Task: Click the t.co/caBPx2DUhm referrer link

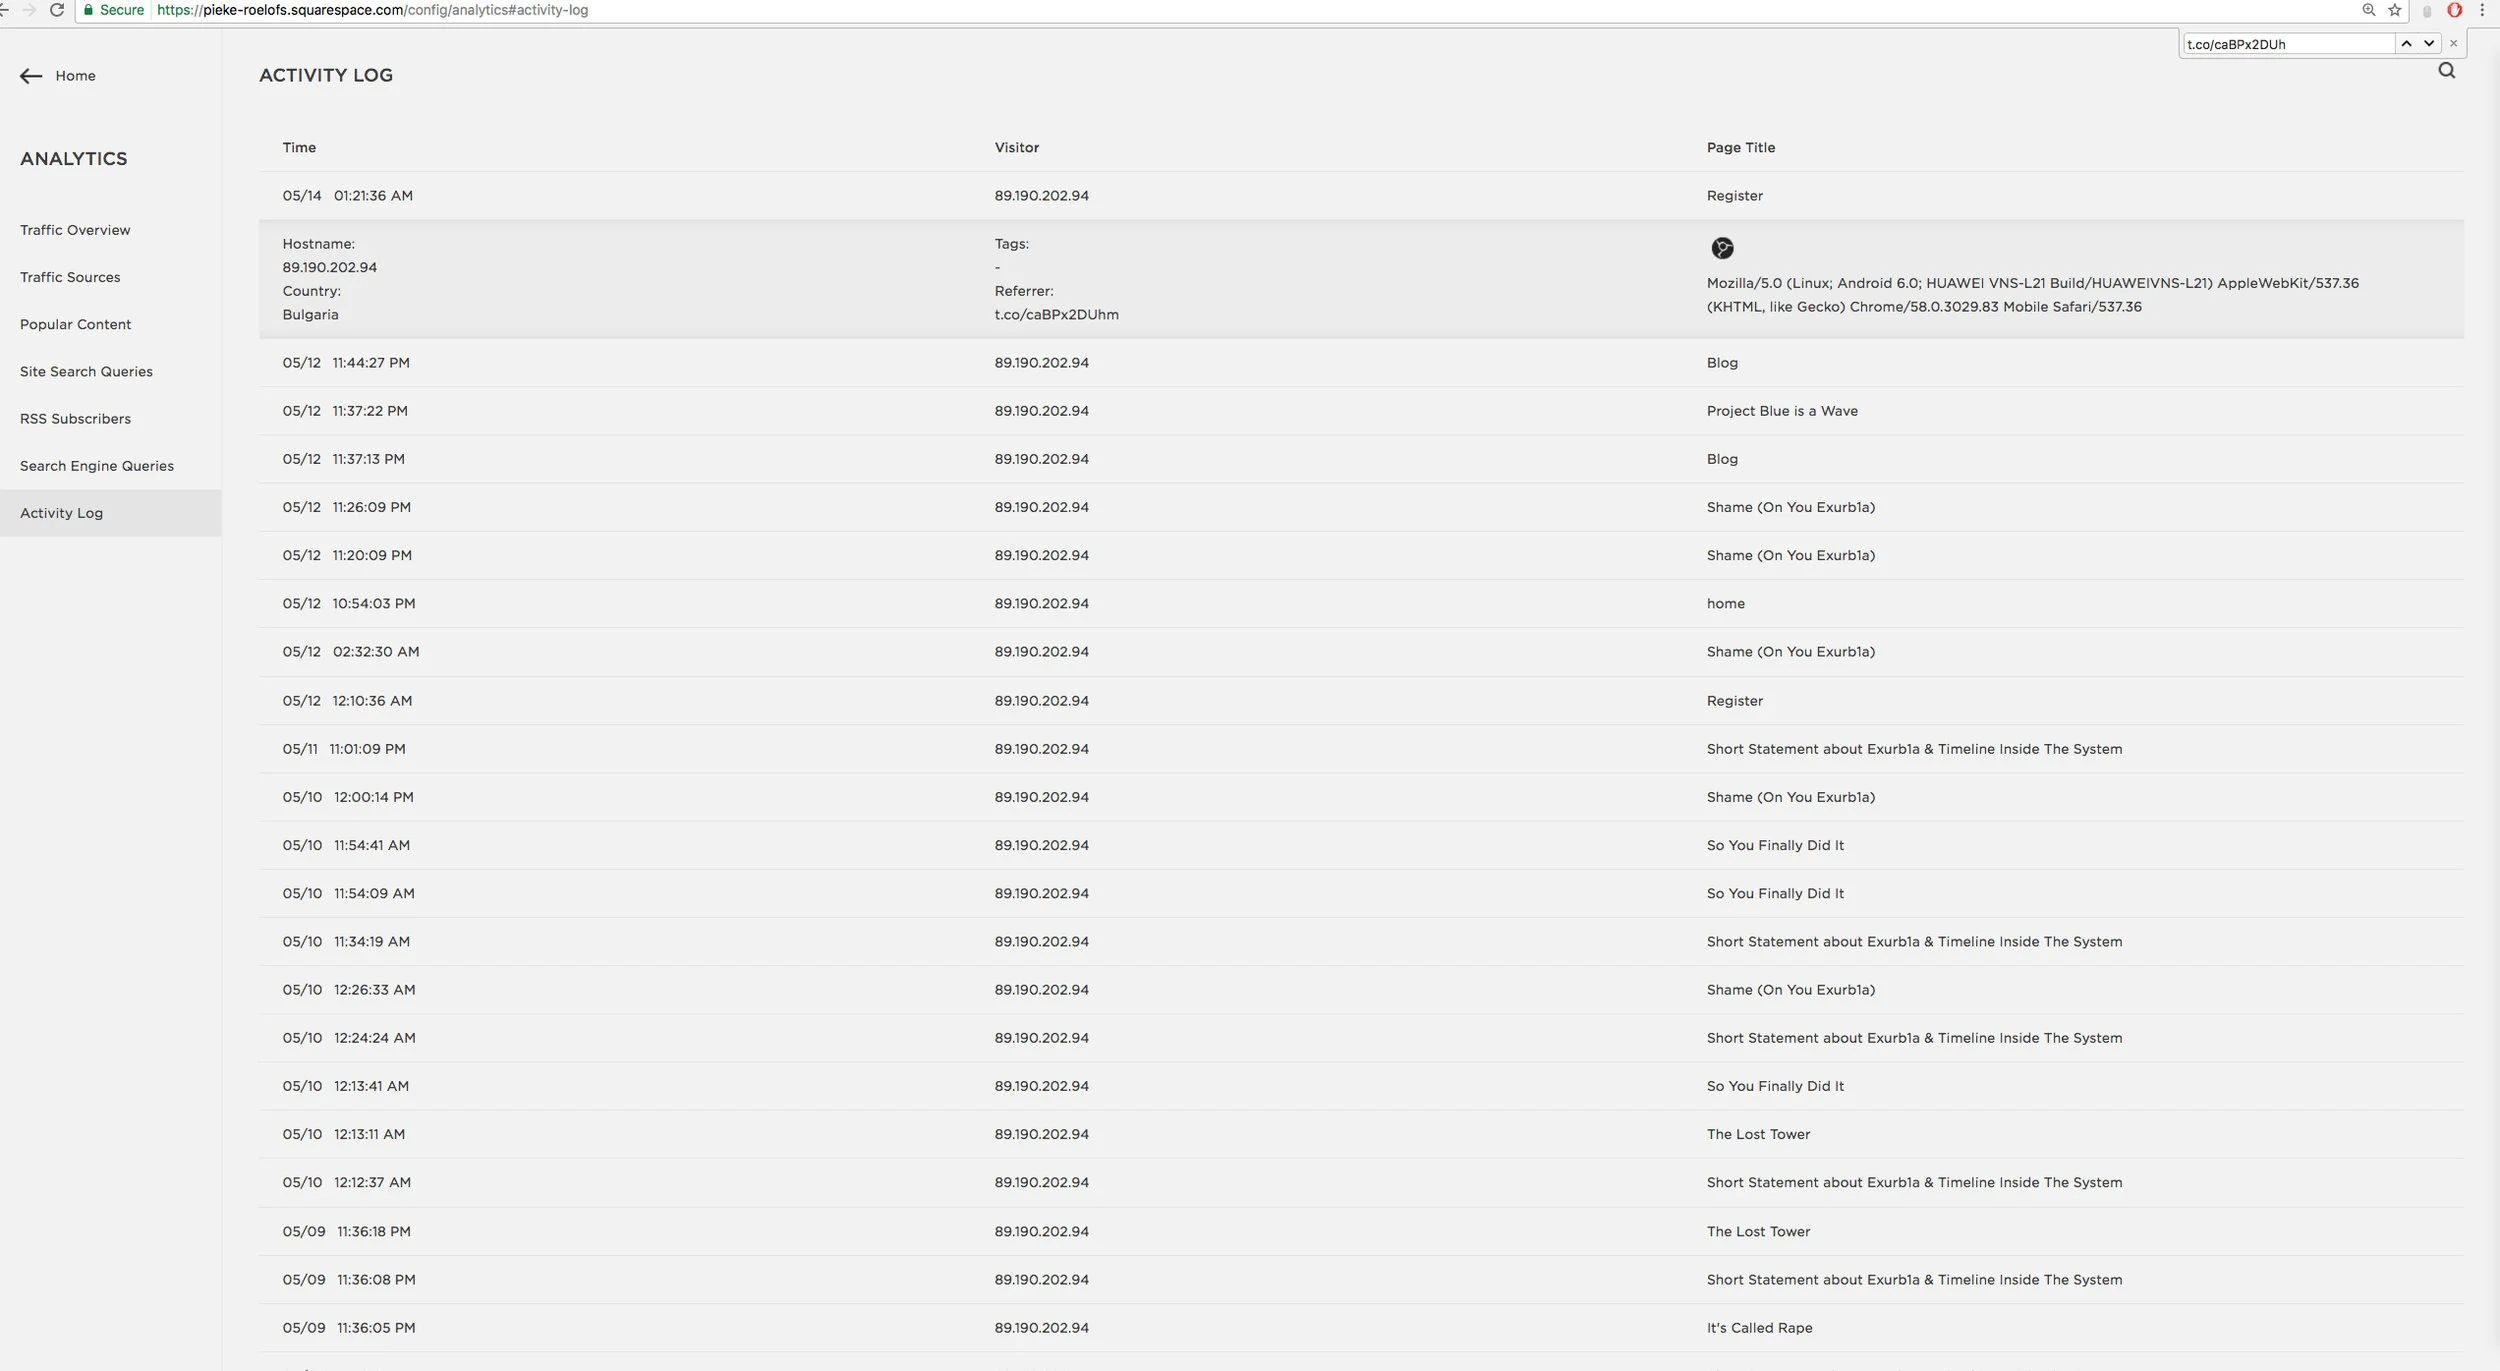Action: [1056, 315]
